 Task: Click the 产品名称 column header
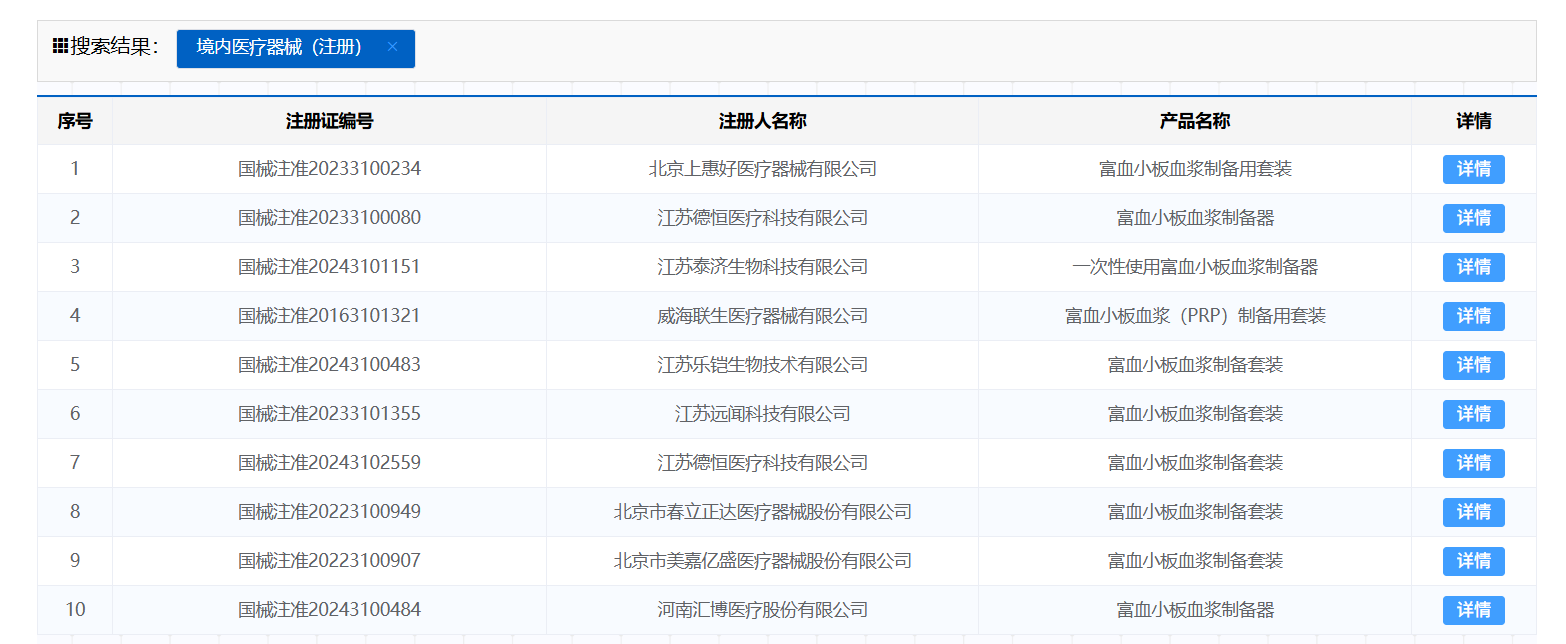1194,121
